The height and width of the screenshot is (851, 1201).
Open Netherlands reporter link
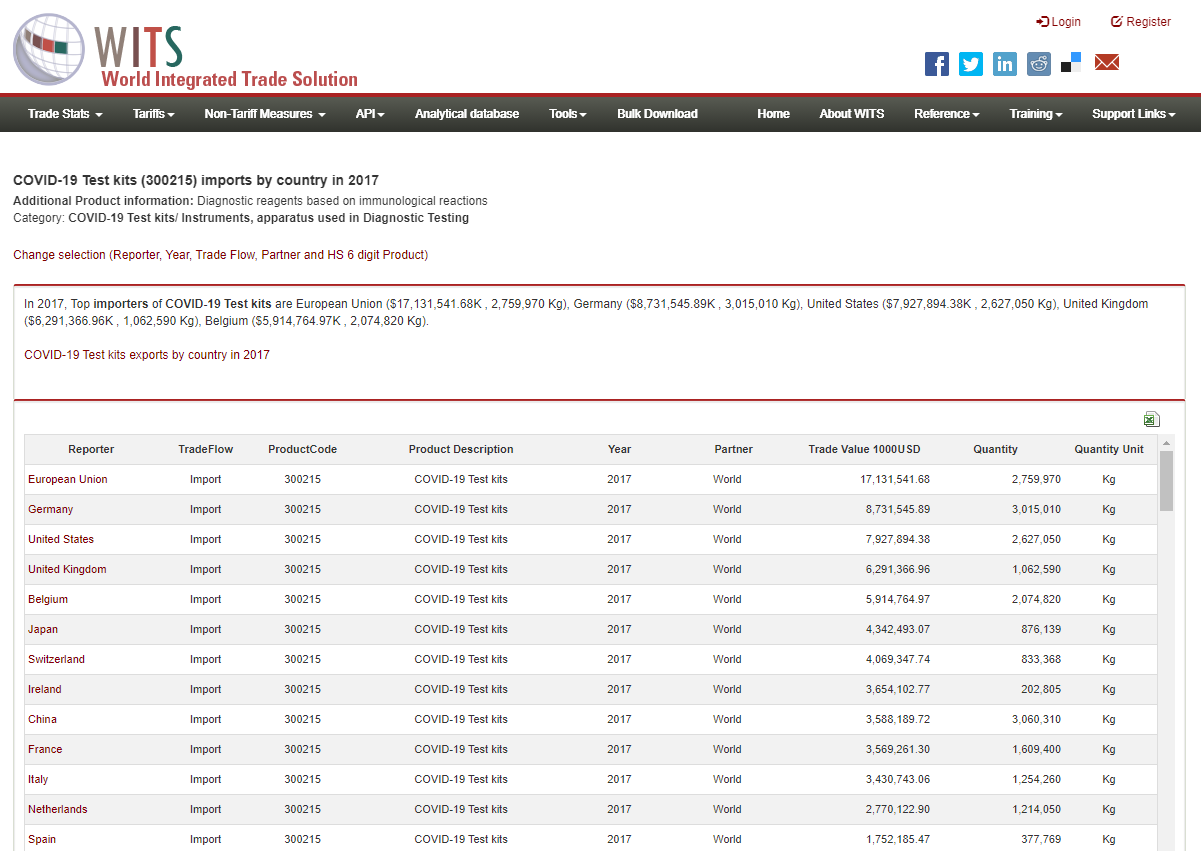coord(58,809)
